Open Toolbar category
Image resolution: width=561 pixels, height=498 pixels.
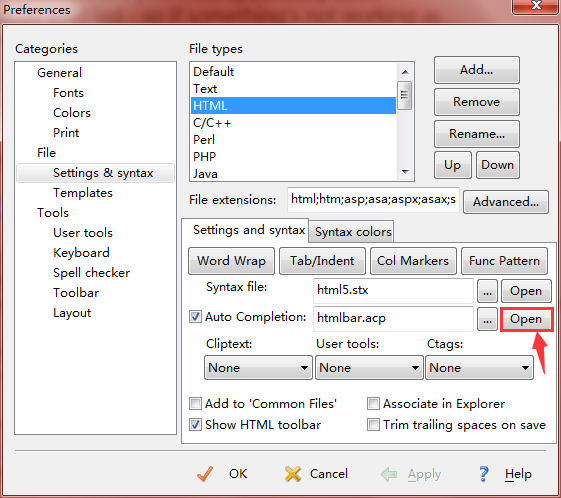click(x=76, y=293)
